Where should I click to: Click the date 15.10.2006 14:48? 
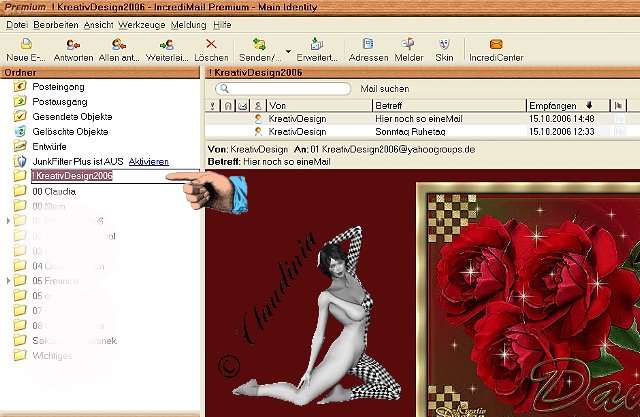562,119
